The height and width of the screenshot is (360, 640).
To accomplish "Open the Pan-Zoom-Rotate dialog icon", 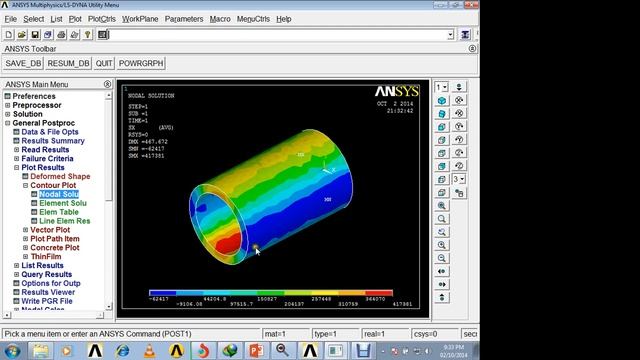I will (48, 35).
